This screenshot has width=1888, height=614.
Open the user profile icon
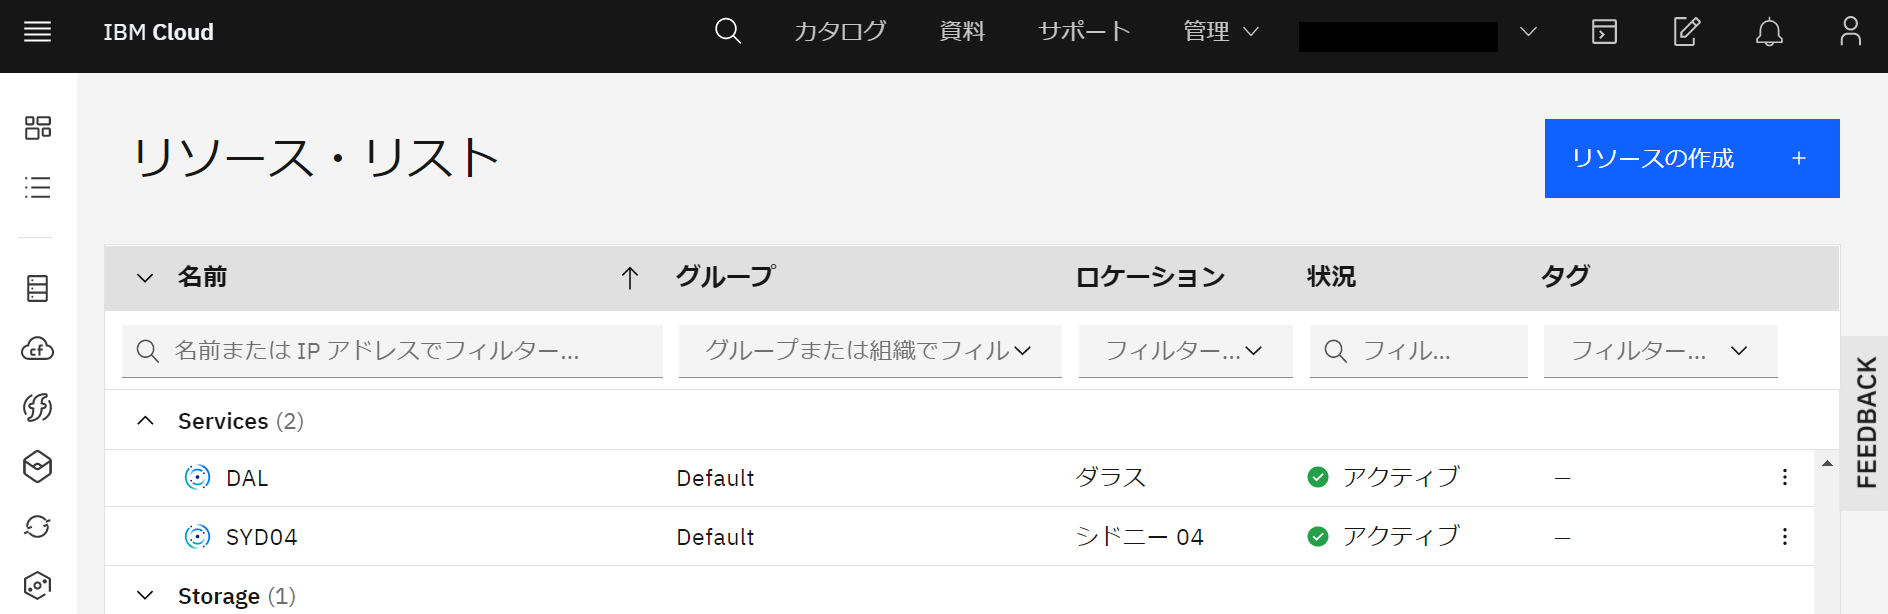click(x=1850, y=32)
